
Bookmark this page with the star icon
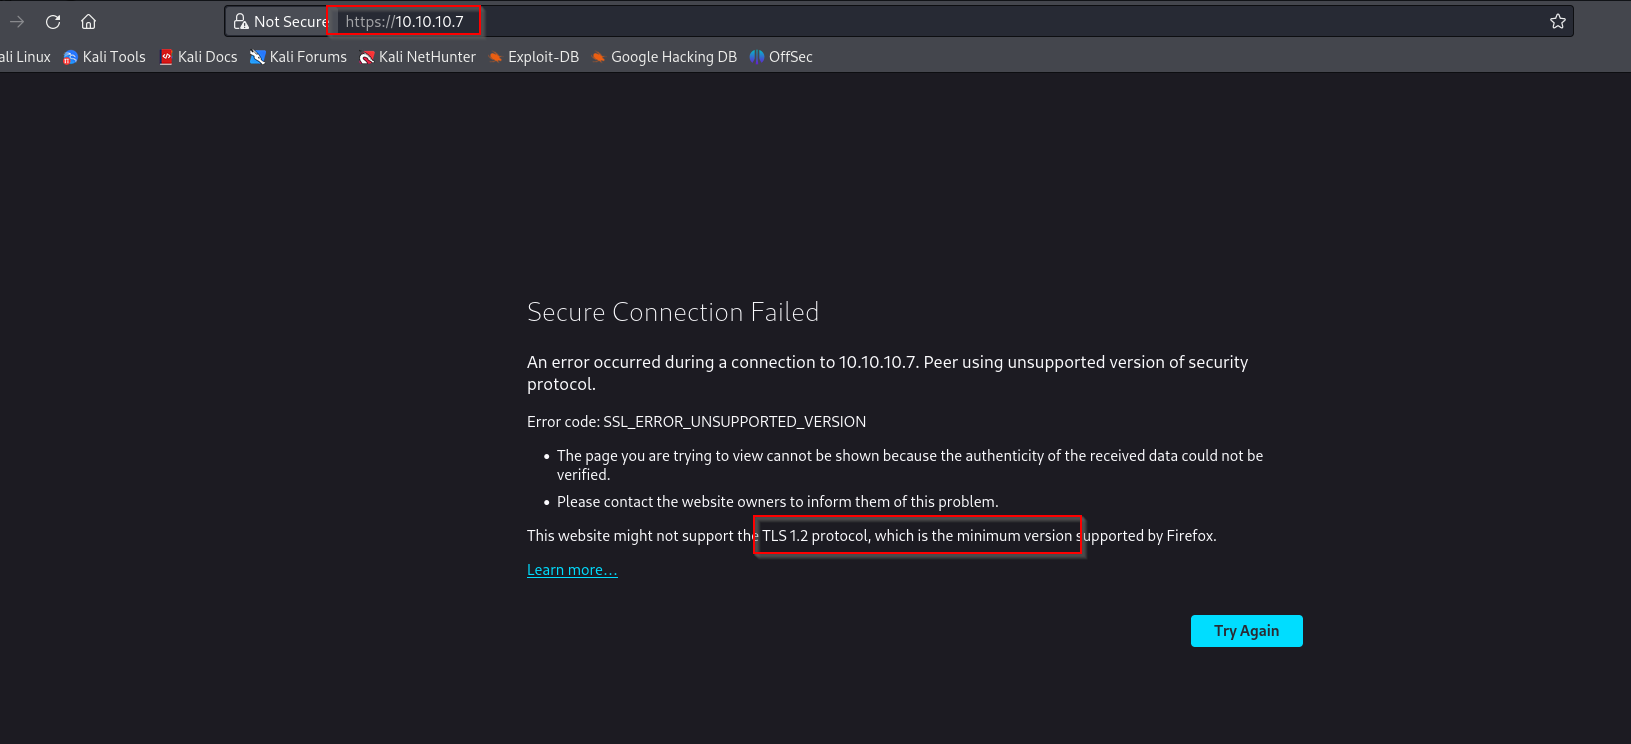point(1557,21)
